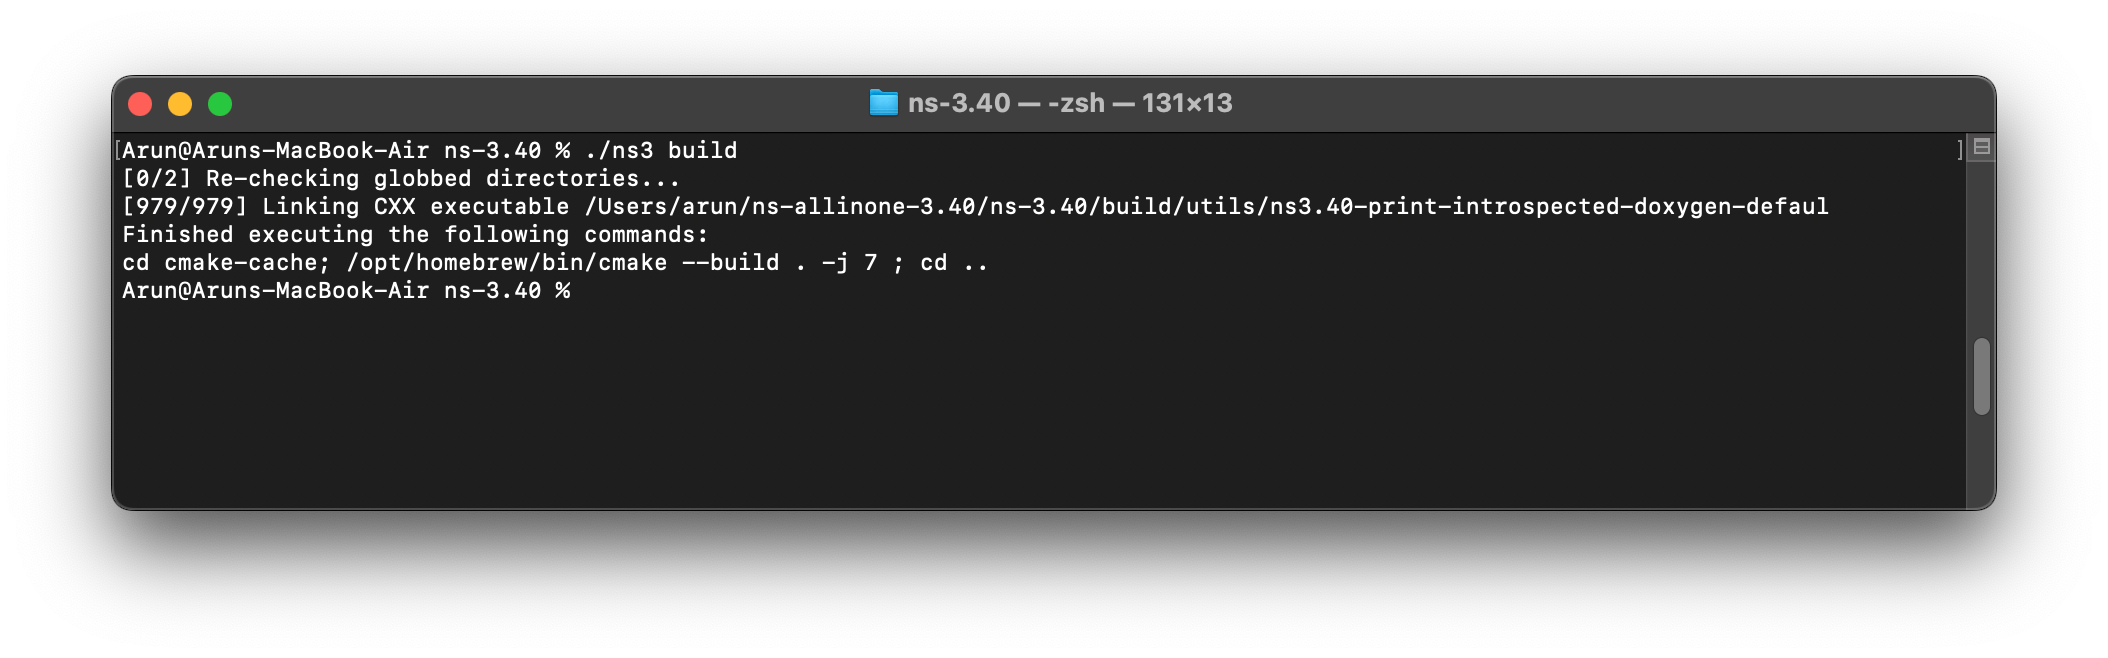Click the vertical scrollbar thumb
The height and width of the screenshot is (658, 2108).
pos(1981,376)
